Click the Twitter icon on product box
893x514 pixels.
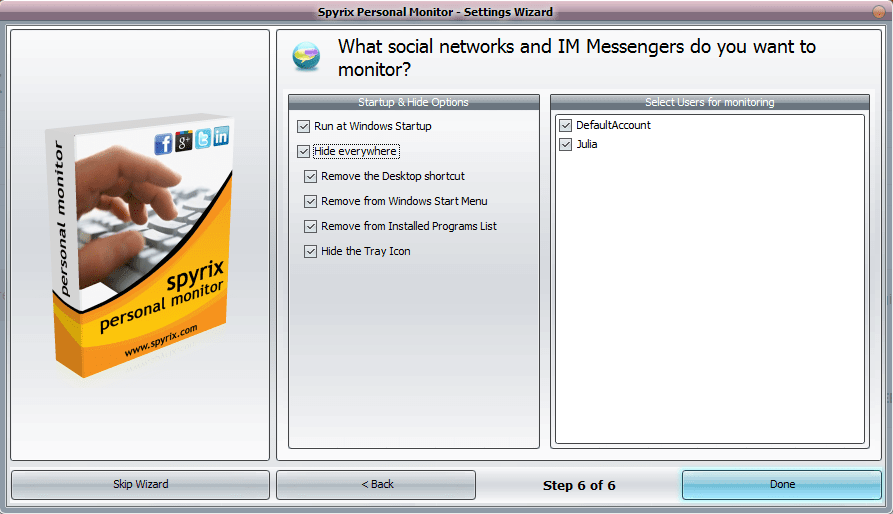click(203, 138)
